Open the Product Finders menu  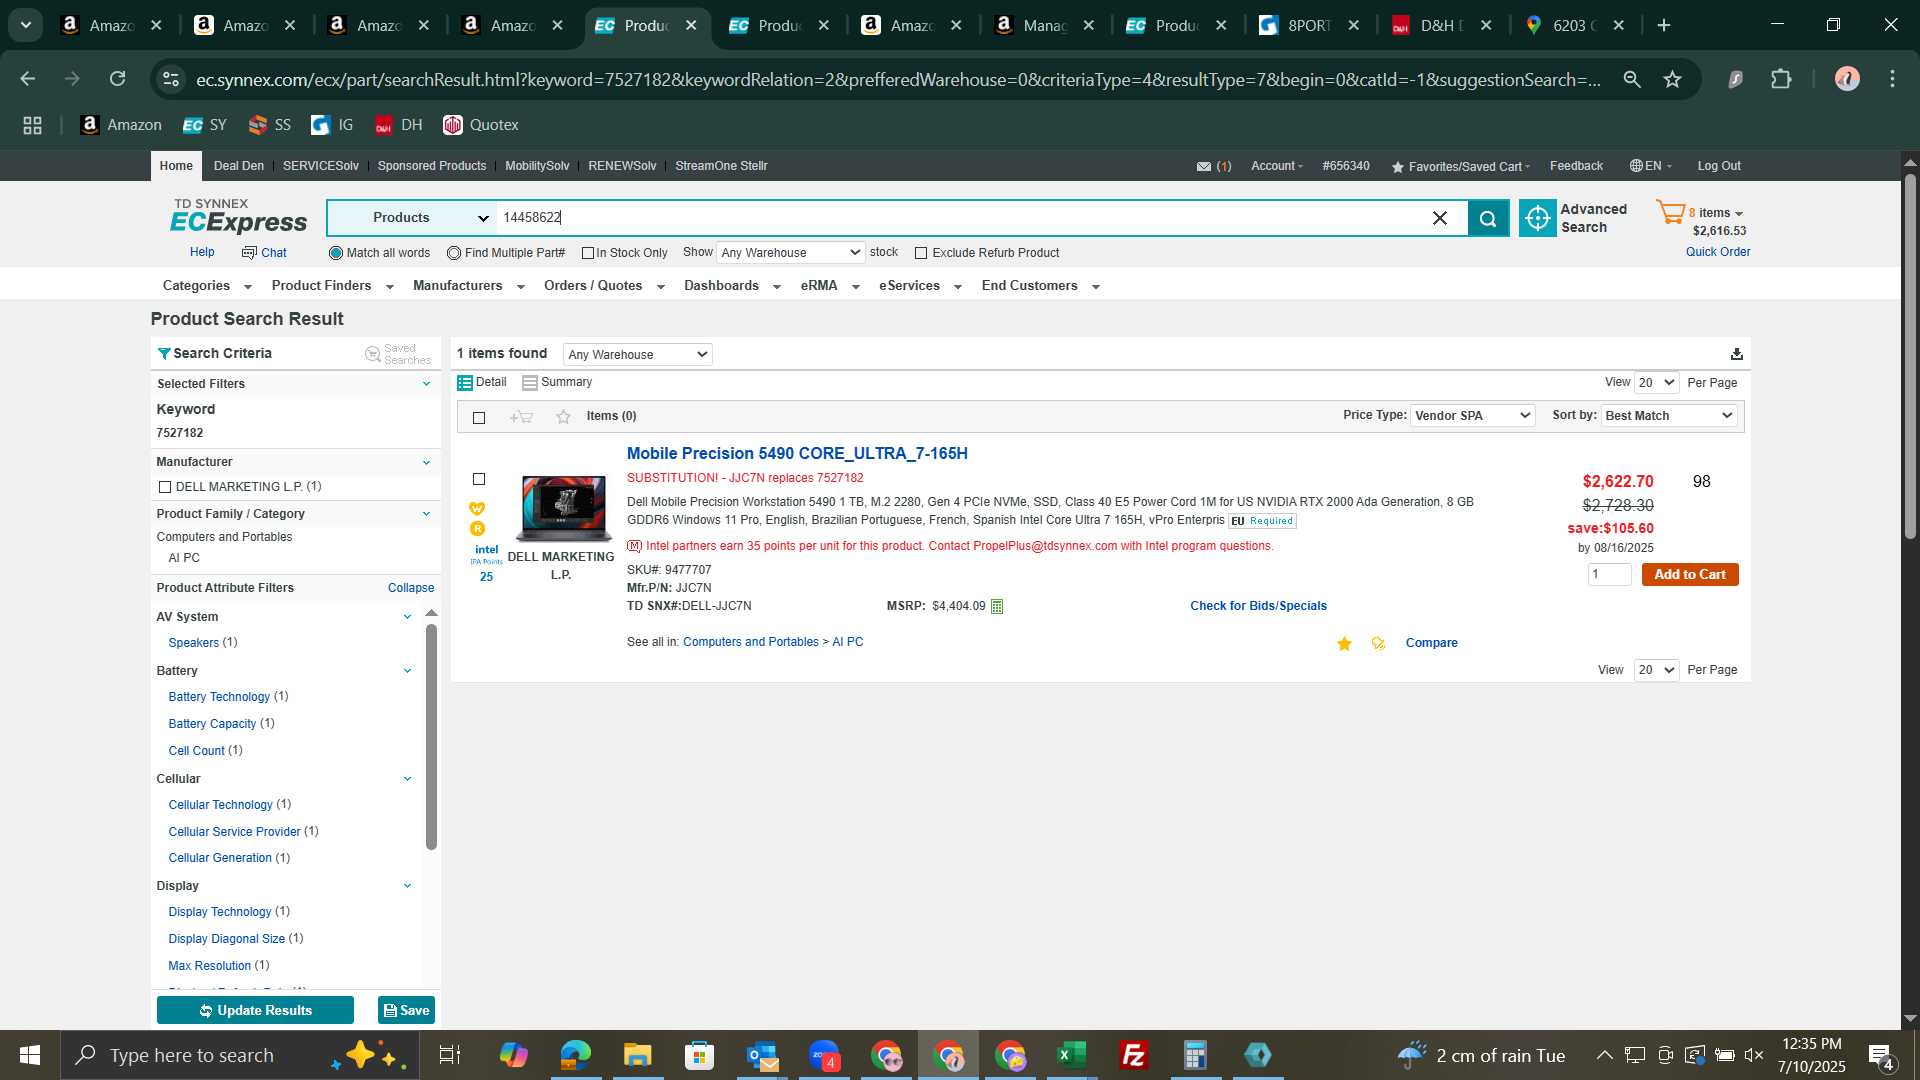[x=332, y=286]
